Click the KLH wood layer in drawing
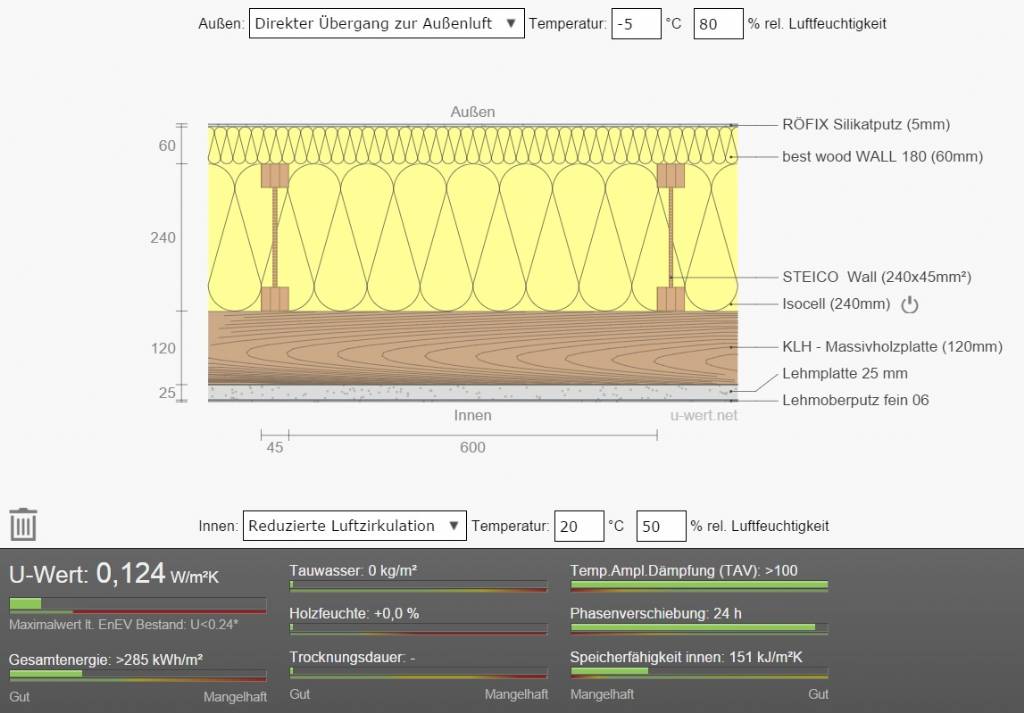This screenshot has width=1024, height=713. pos(472,347)
